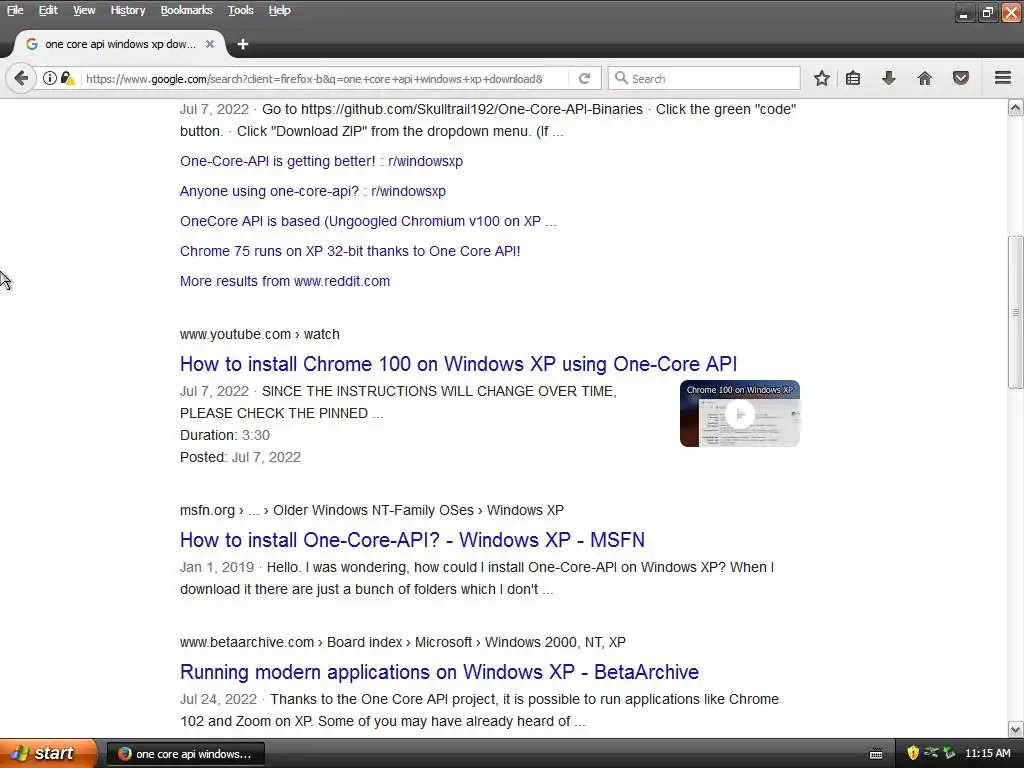Click the padlock warning icon in address bar
1024x768 pixels.
[x=67, y=78]
